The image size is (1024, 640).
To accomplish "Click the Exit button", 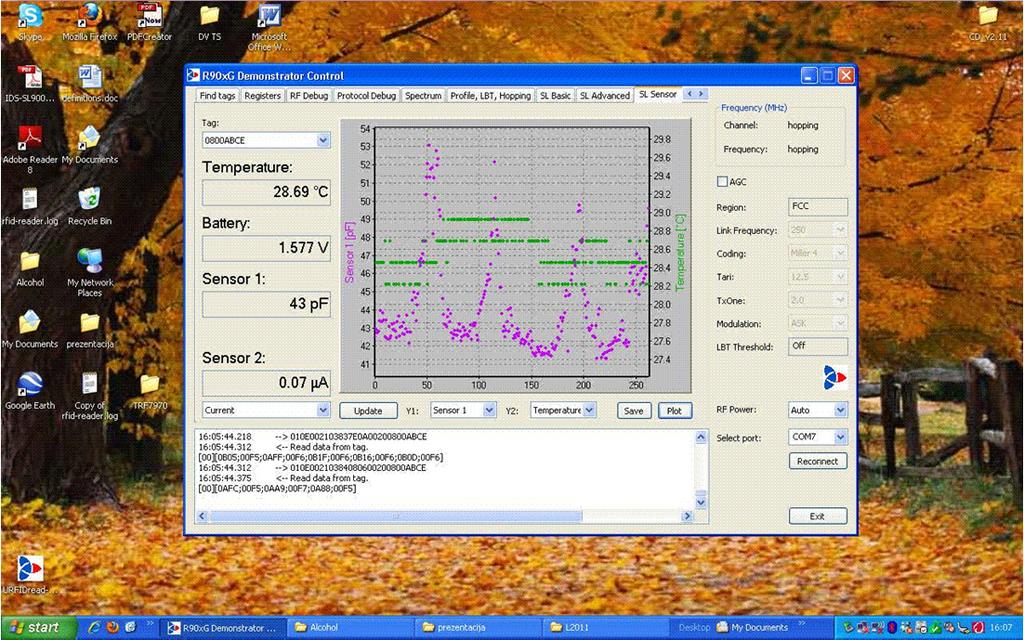I will (818, 516).
